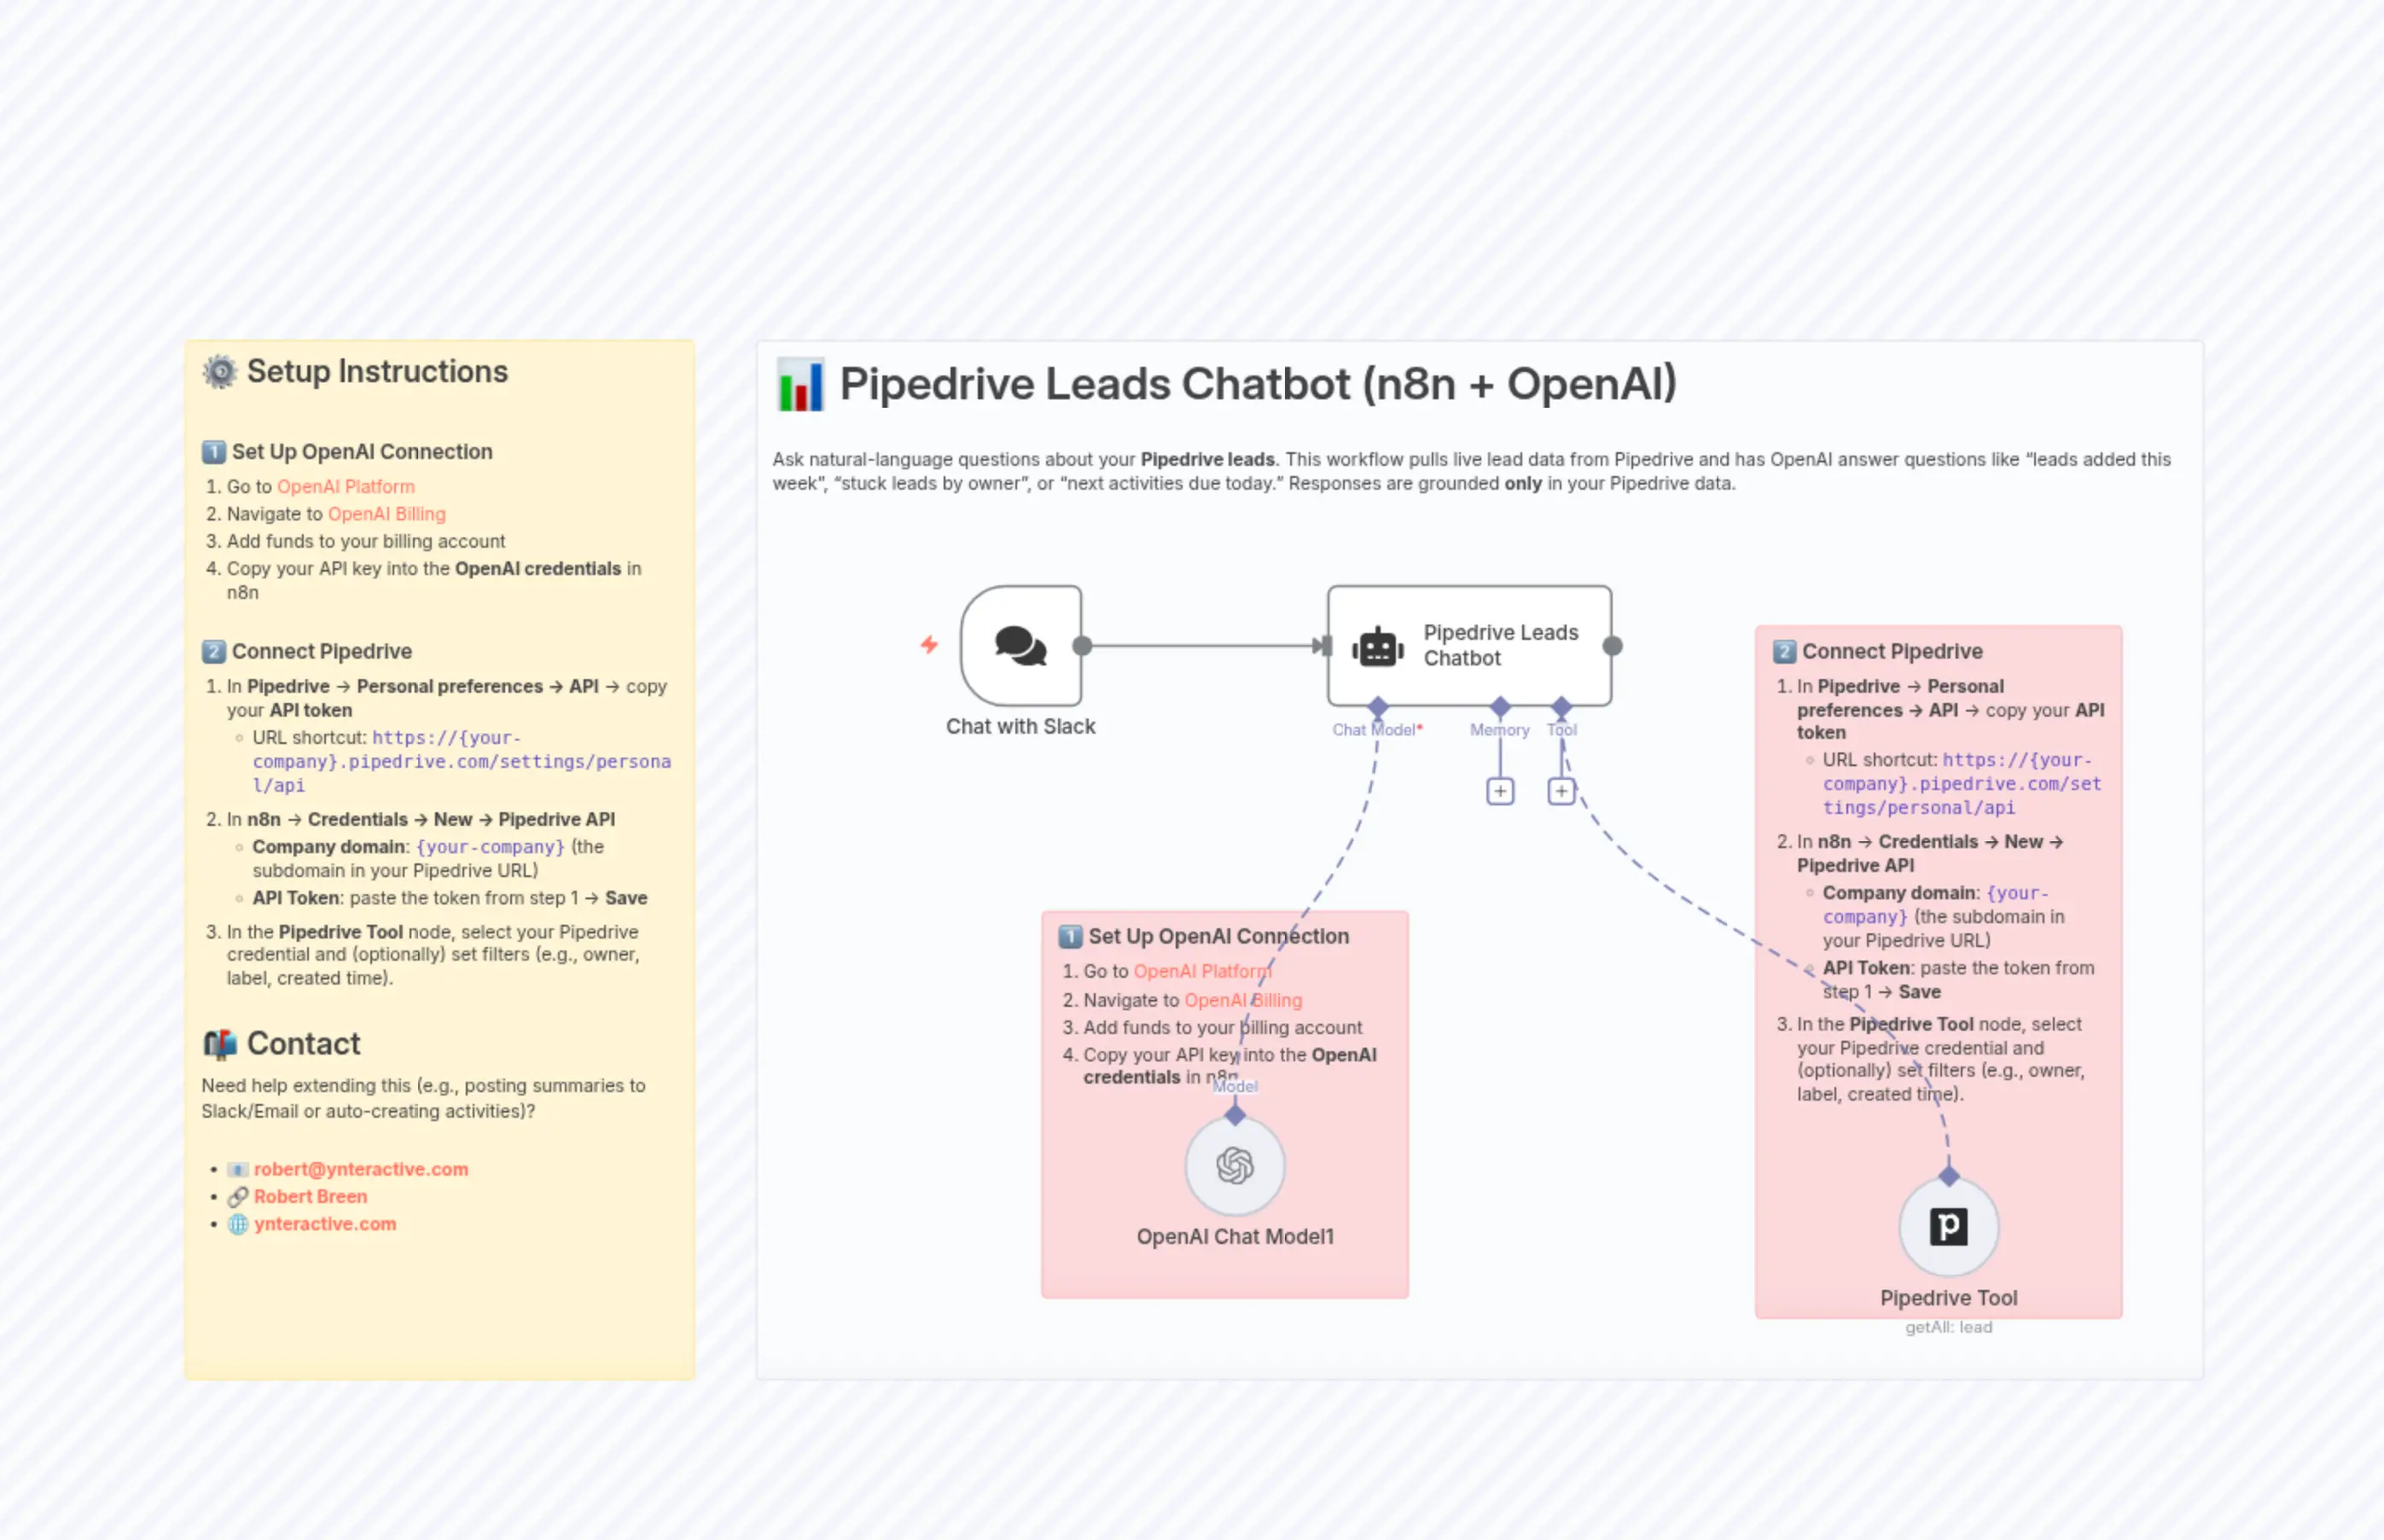Image resolution: width=2384 pixels, height=1540 pixels.
Task: Open the OpenAI Platform link in Setup Instructions
Action: point(346,487)
